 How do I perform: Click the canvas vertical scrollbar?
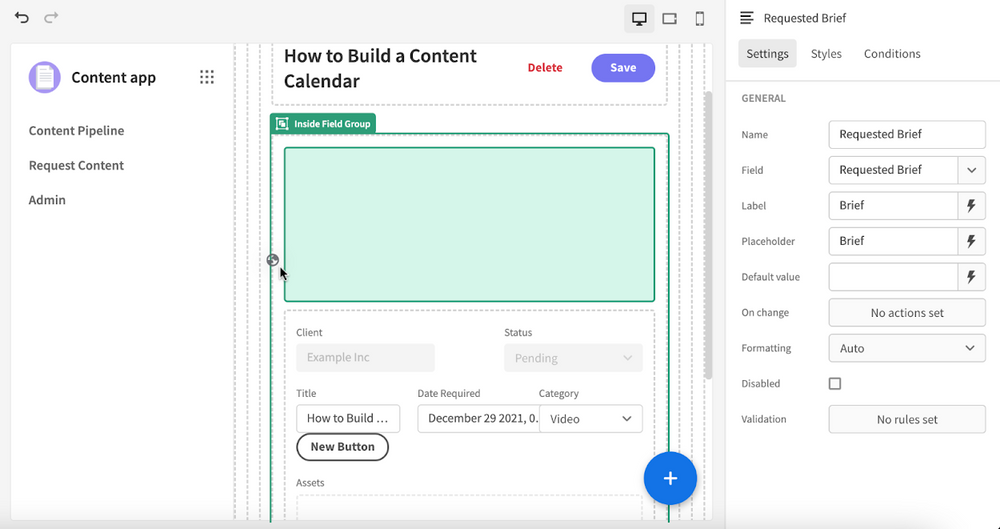click(708, 235)
